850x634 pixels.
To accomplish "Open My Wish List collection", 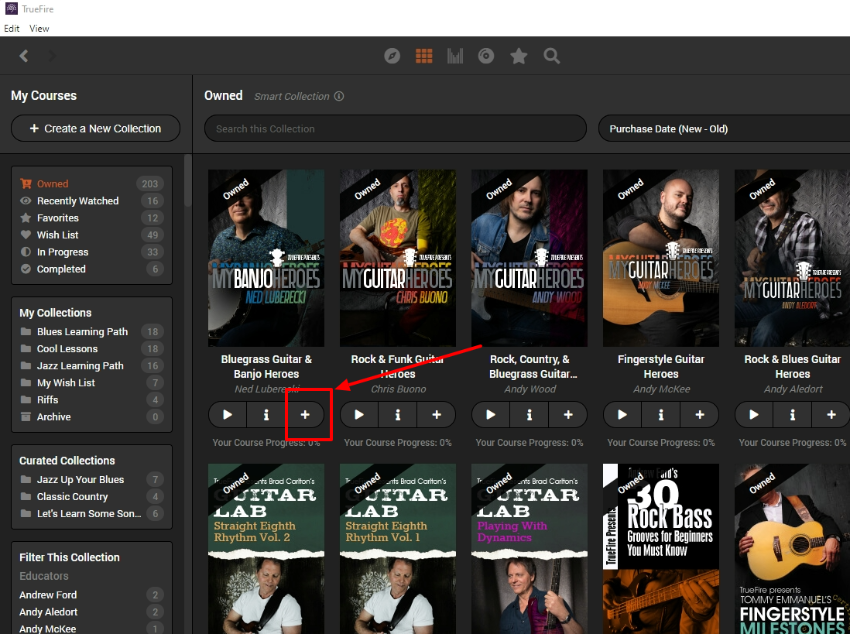I will [x=92, y=383].
